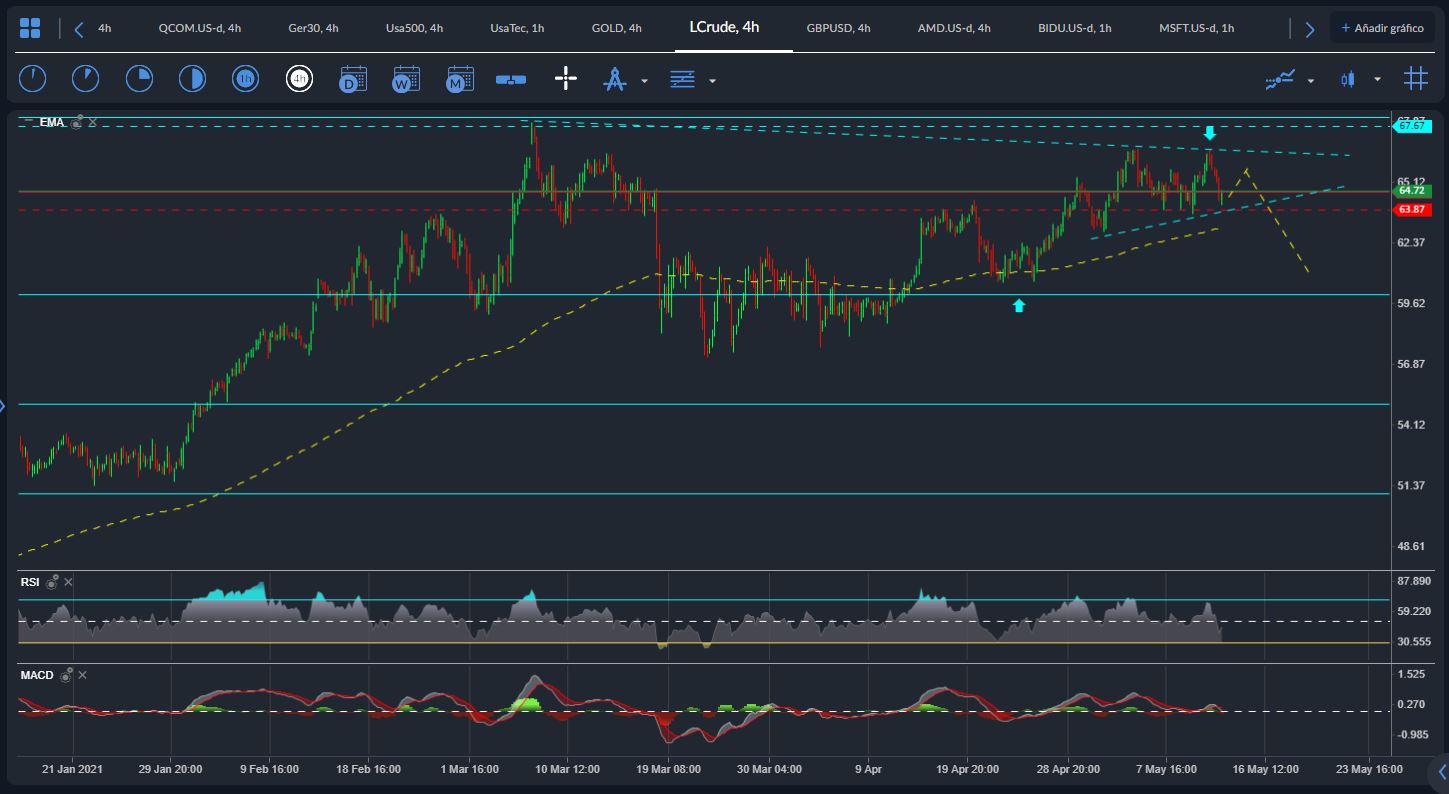
Task: Expand the indicators dropdown arrow
Action: [x=1310, y=80]
